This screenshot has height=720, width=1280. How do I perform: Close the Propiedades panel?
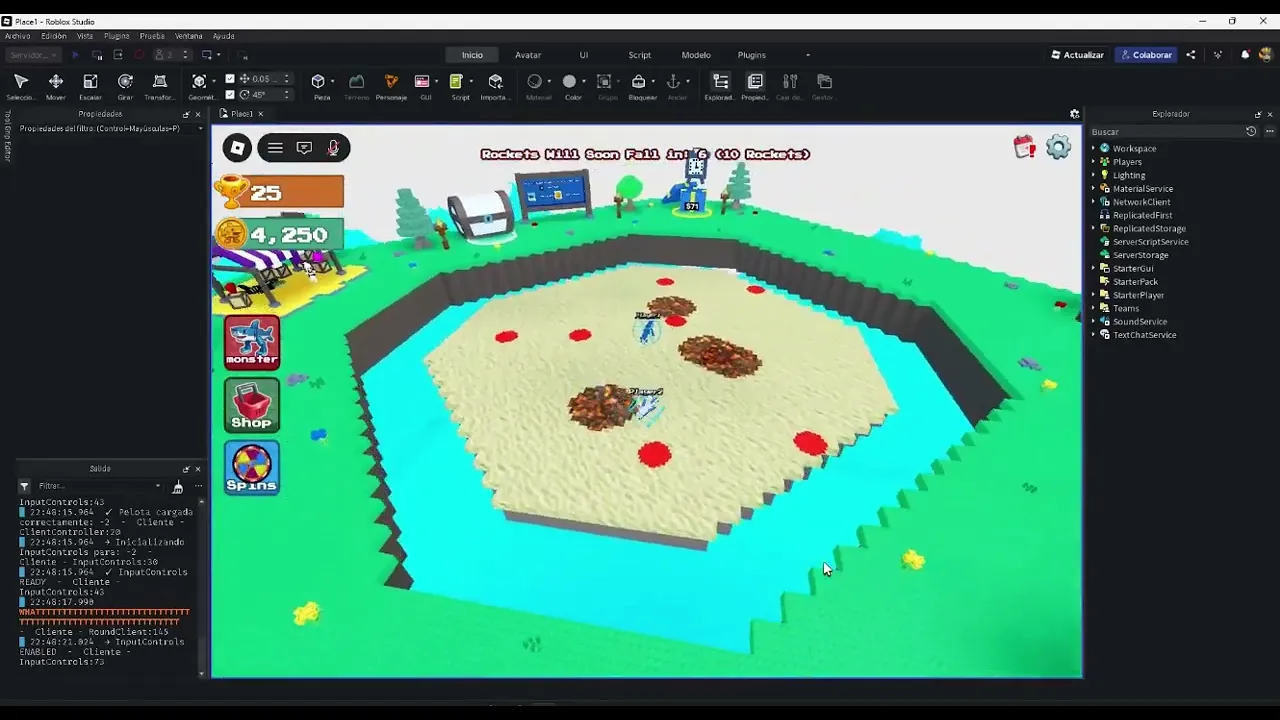point(197,114)
